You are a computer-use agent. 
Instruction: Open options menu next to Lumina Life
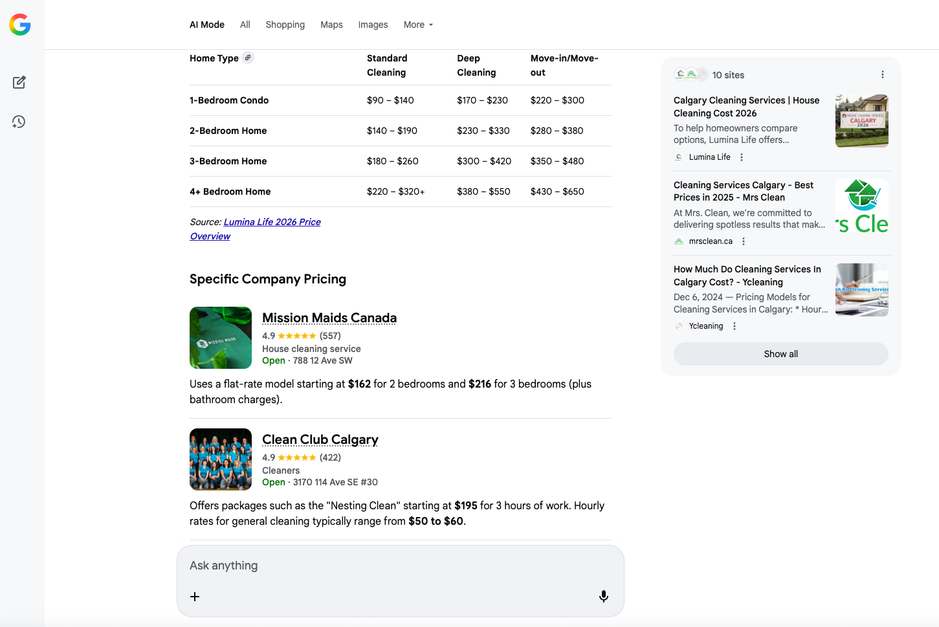[x=741, y=157]
